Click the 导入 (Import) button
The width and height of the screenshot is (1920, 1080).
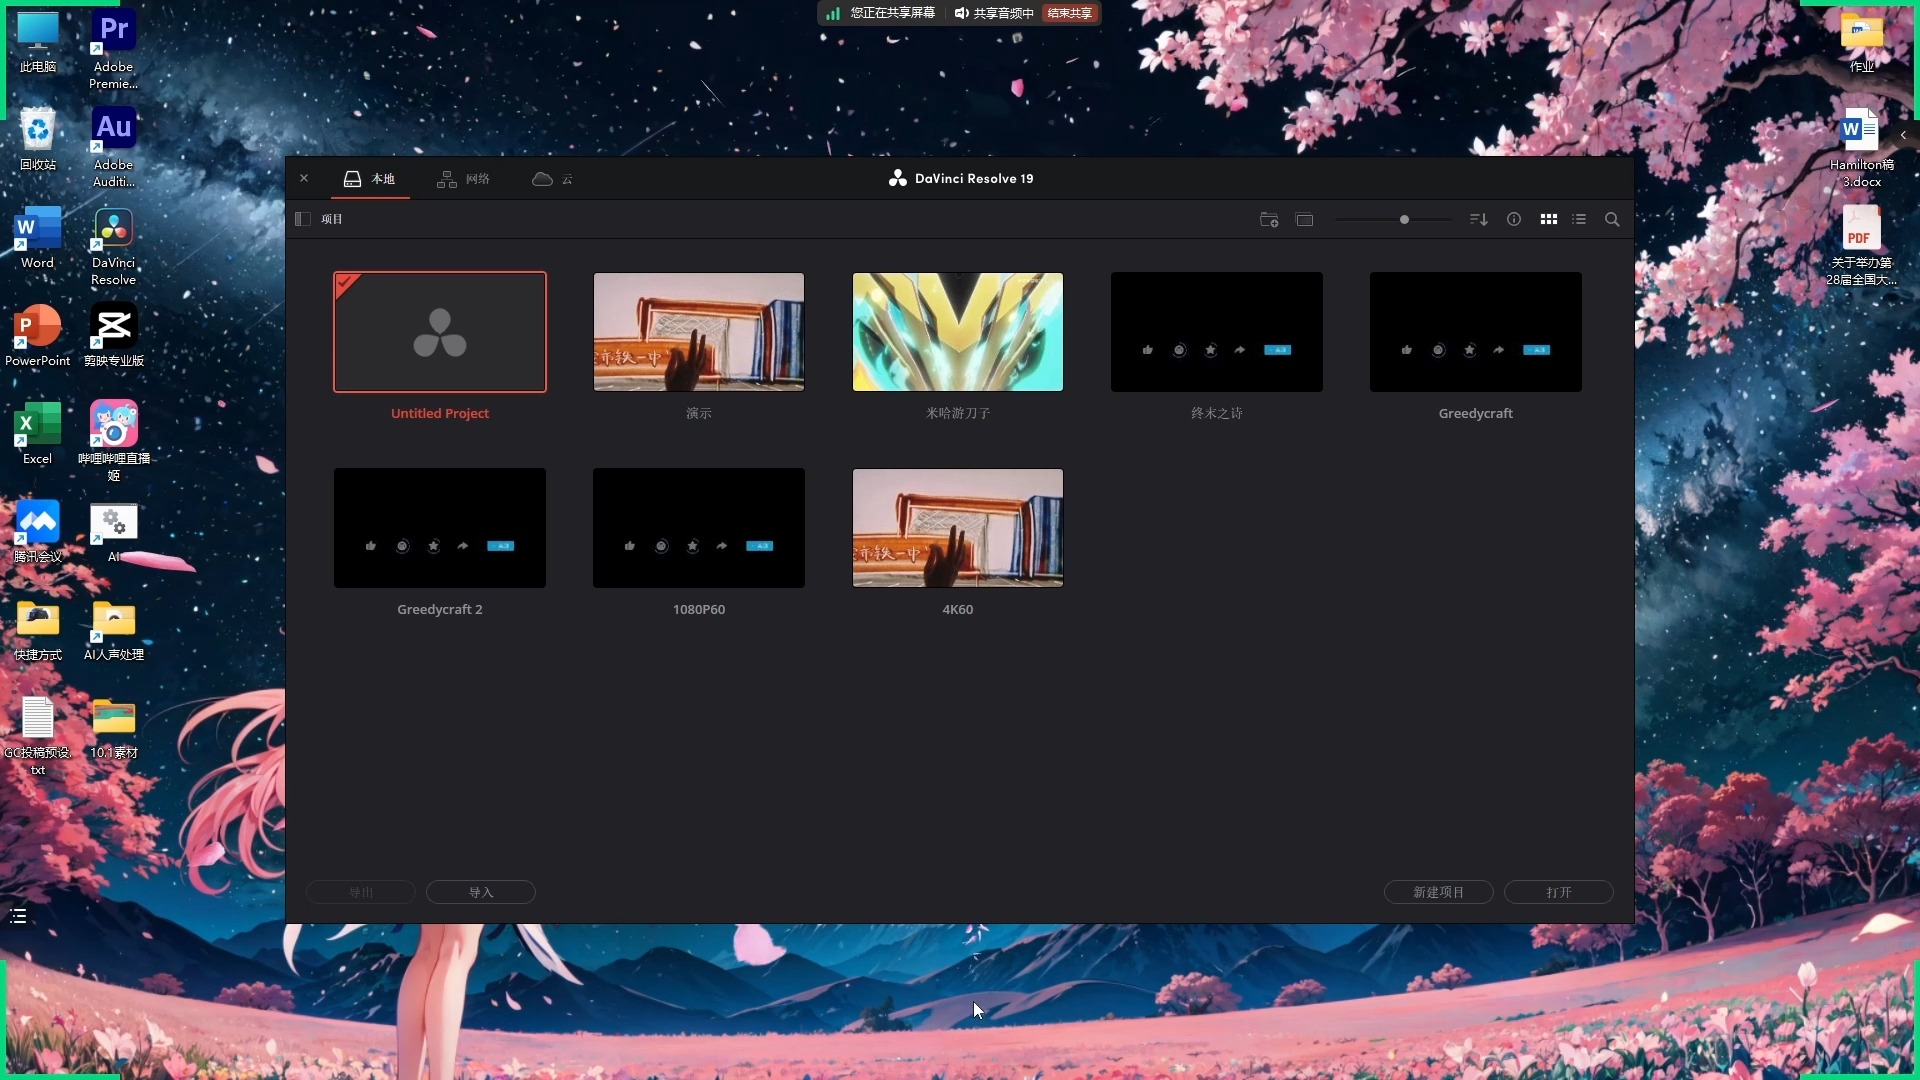point(480,892)
